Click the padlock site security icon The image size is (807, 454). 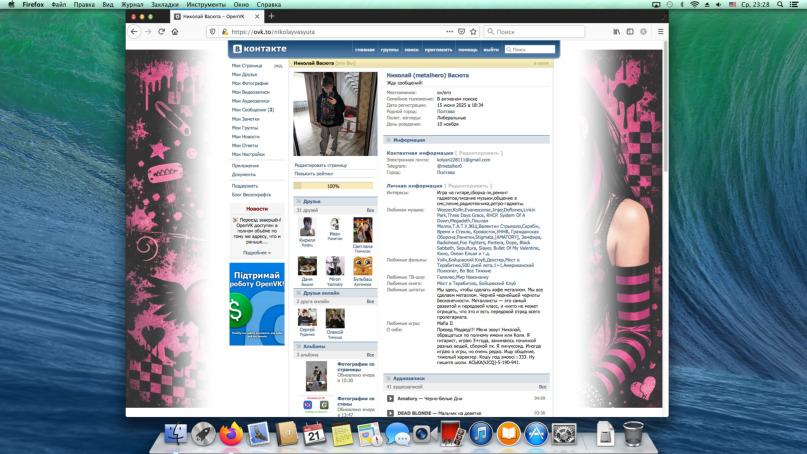pos(224,31)
